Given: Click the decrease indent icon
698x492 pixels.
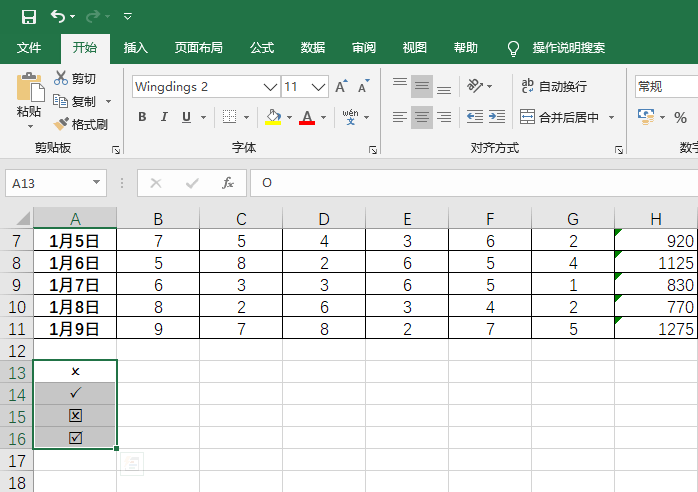Looking at the screenshot, I should coord(475,117).
